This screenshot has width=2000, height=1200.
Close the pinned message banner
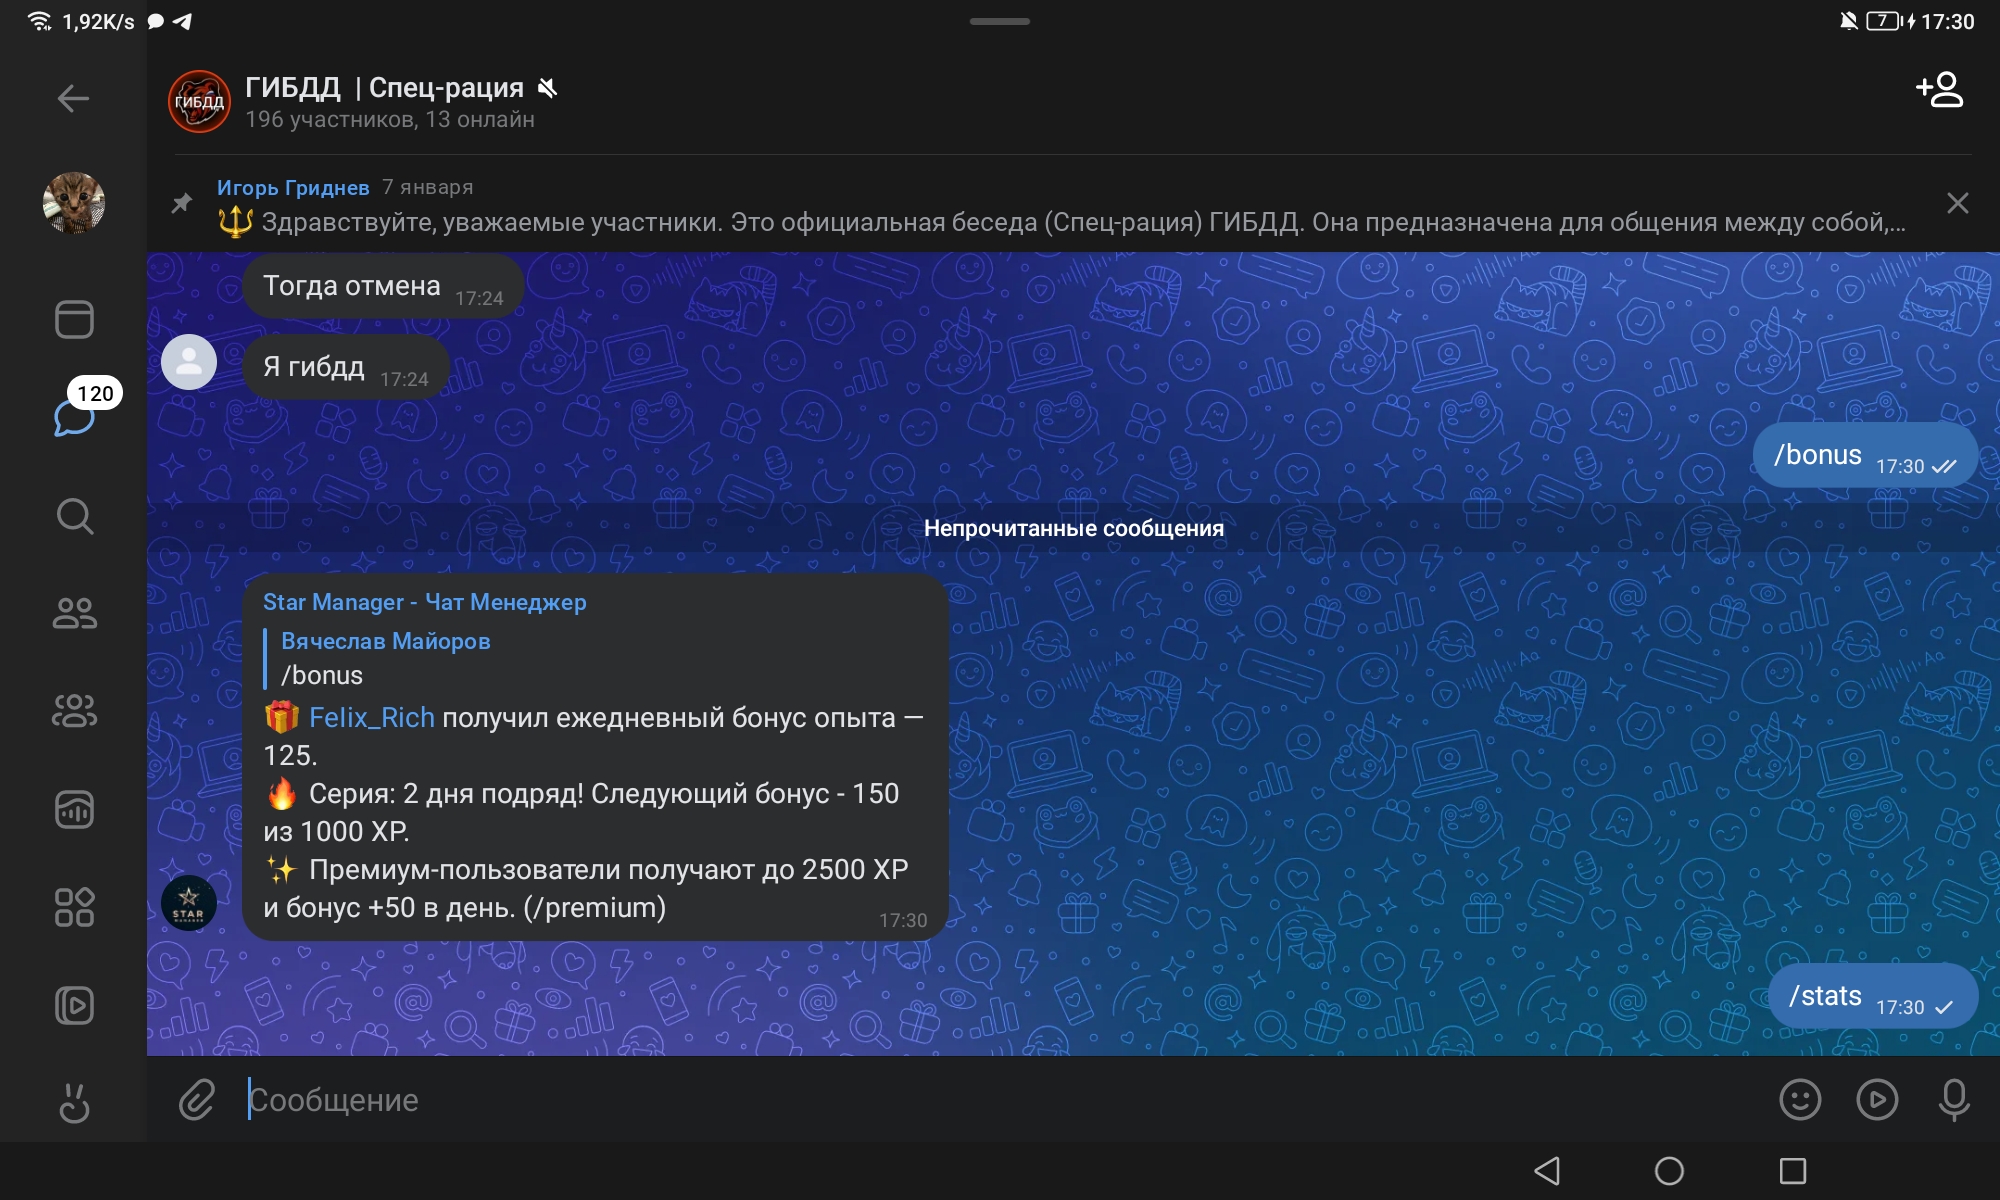1957,204
